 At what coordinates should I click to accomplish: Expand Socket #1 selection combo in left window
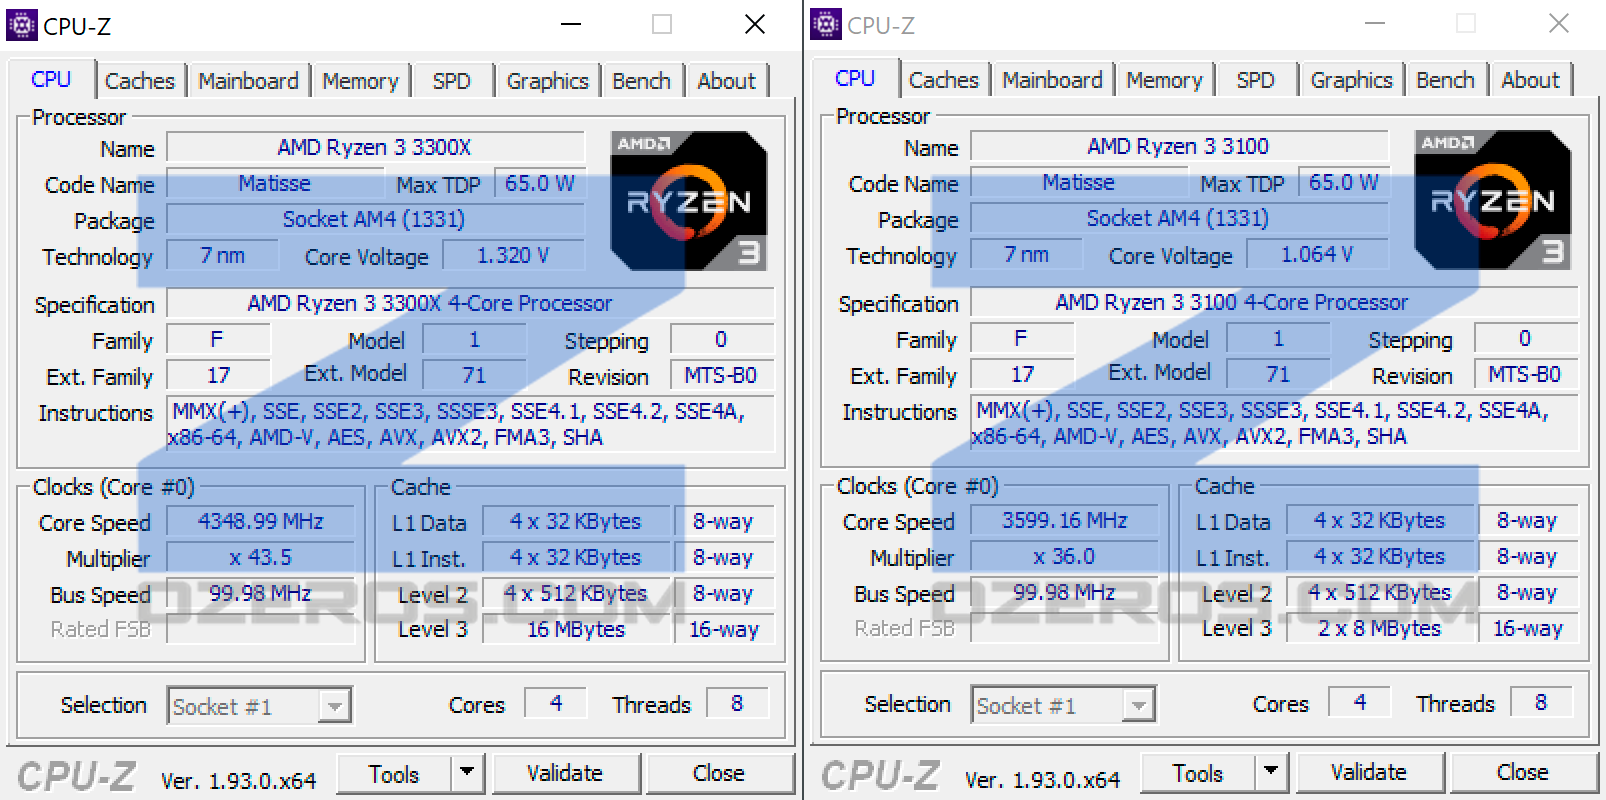click(x=335, y=707)
